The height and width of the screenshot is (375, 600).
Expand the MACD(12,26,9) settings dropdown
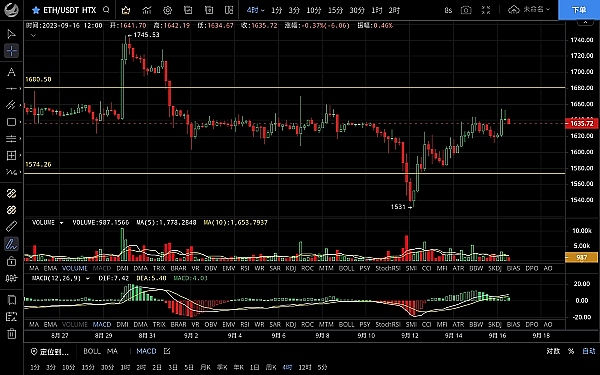(x=88, y=279)
